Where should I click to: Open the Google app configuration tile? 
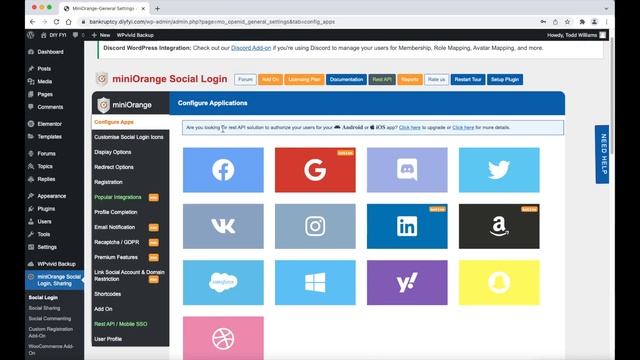(315, 170)
